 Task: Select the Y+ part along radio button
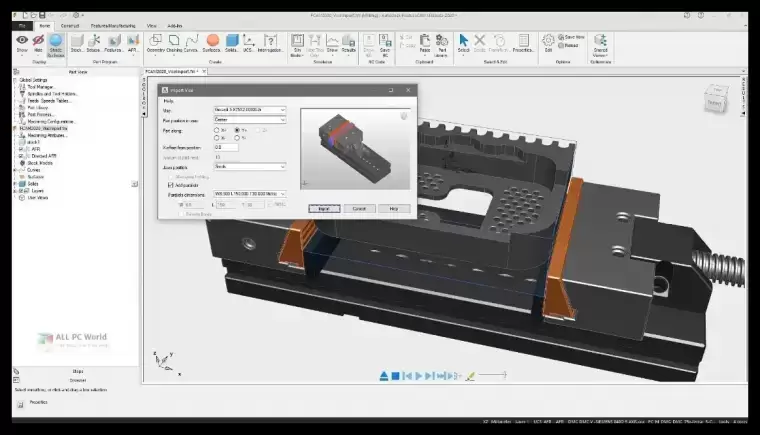[237, 130]
